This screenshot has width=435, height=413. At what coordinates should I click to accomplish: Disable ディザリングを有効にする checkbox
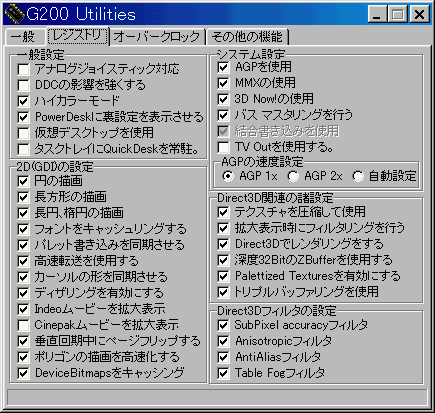point(23,293)
